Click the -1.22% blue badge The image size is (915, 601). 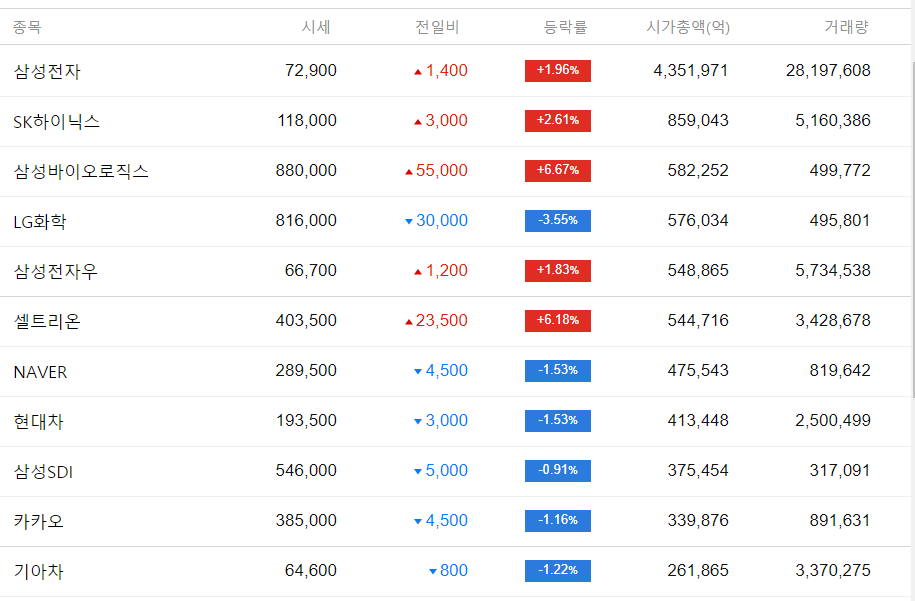pos(558,571)
